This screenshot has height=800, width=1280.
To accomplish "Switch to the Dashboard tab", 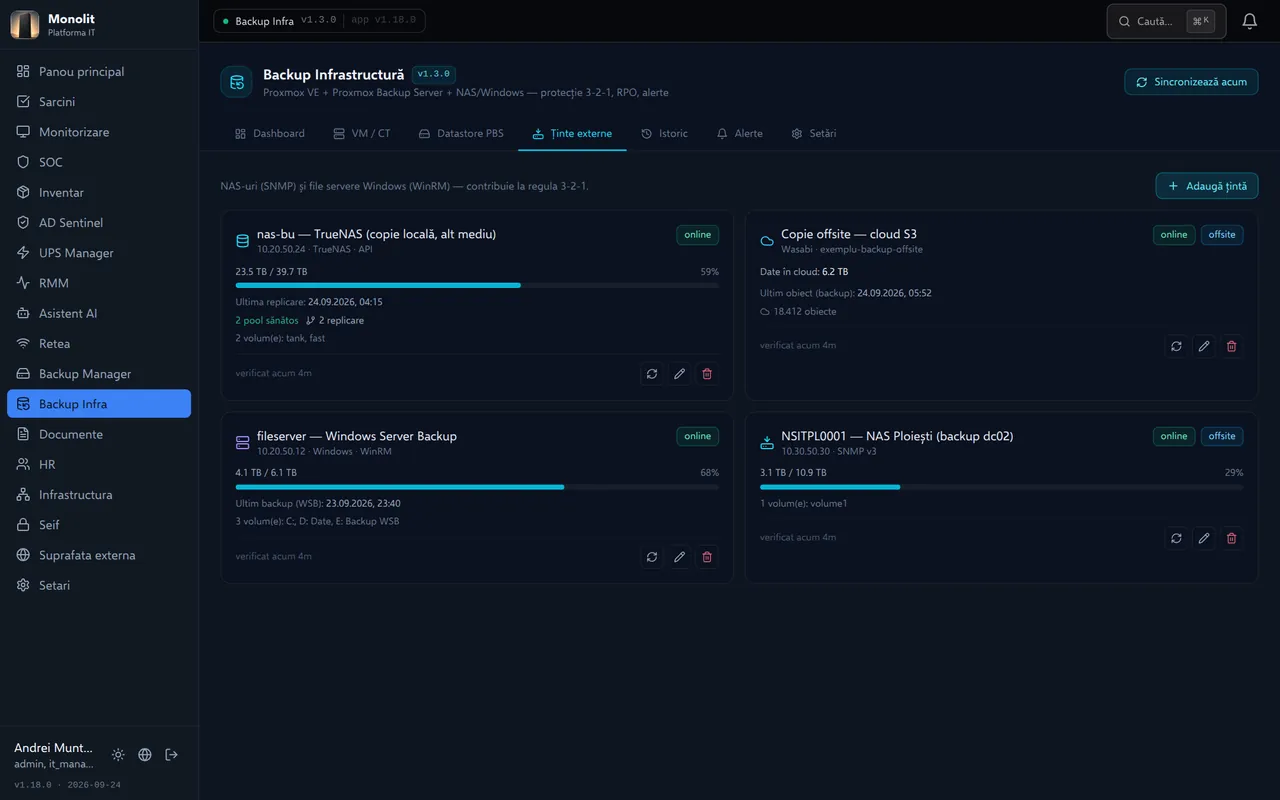I will 269,134.
